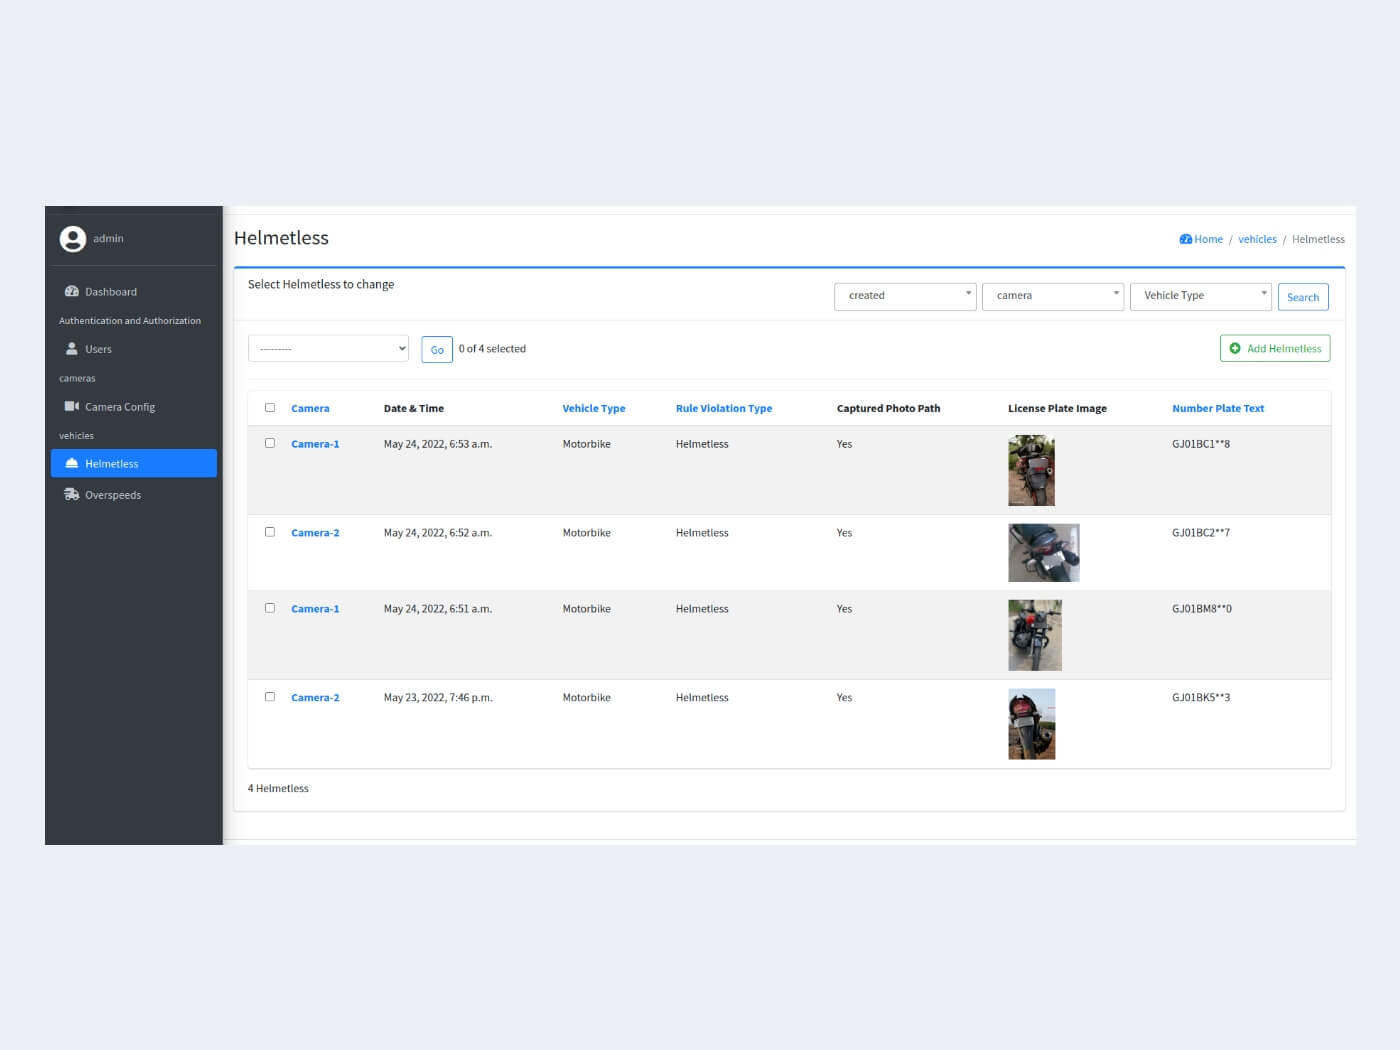1400x1050 pixels.
Task: Open Overspeeds in the sidebar
Action: pyautogui.click(x=134, y=495)
